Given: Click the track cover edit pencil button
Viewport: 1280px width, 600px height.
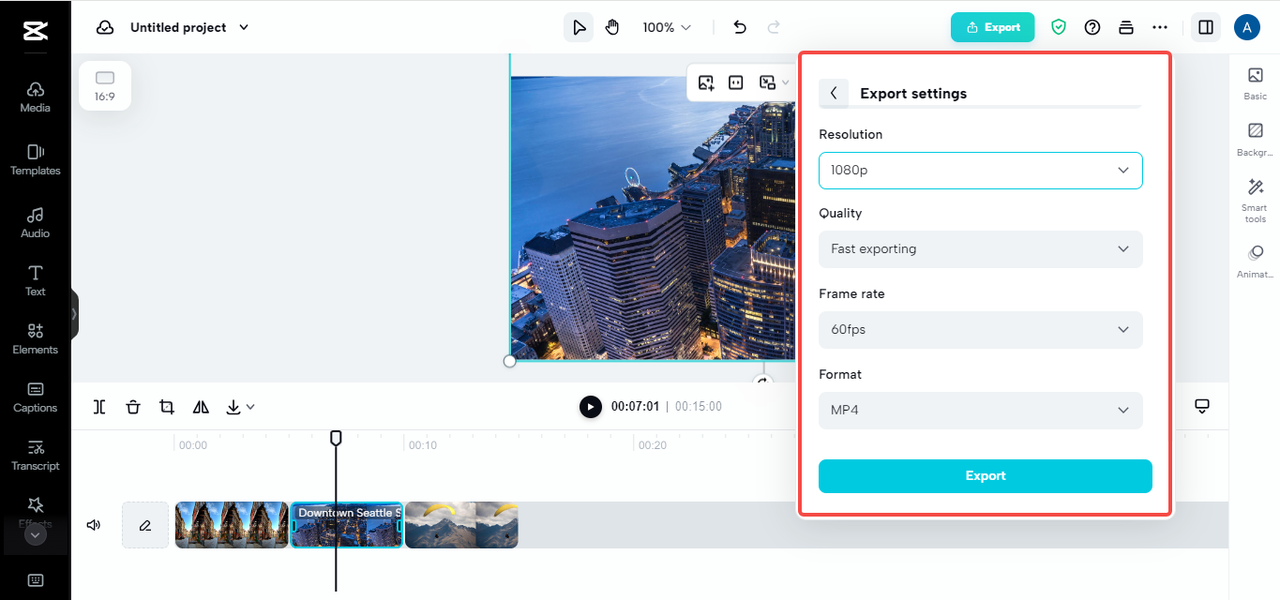Looking at the screenshot, I should [145, 525].
